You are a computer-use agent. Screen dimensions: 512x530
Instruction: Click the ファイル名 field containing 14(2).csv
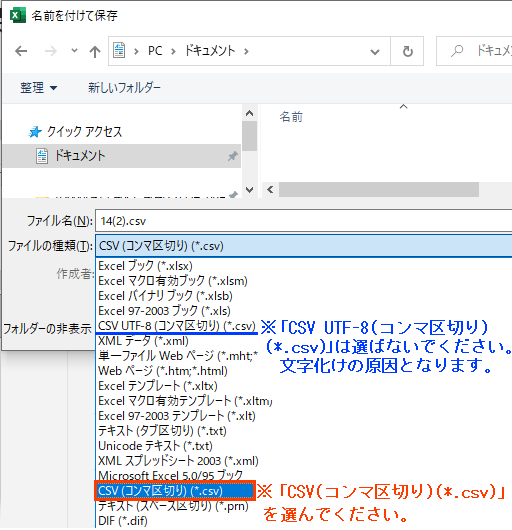tap(303, 221)
